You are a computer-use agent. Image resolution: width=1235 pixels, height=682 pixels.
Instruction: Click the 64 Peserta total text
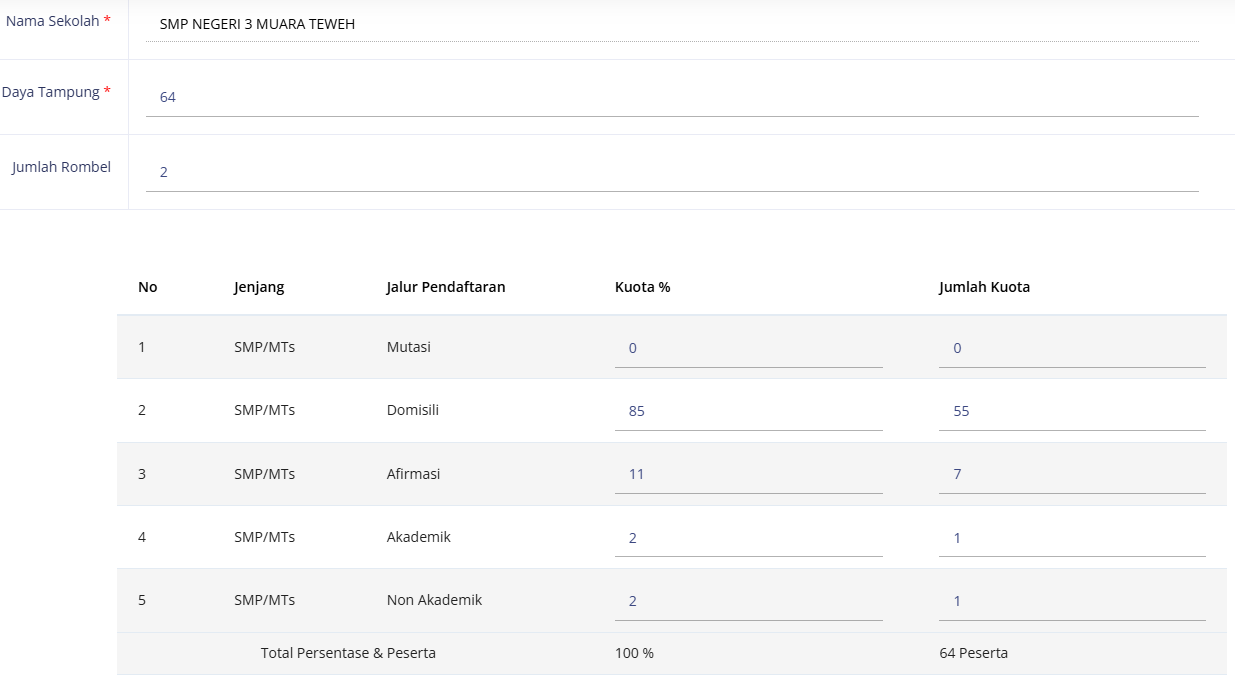(x=973, y=653)
